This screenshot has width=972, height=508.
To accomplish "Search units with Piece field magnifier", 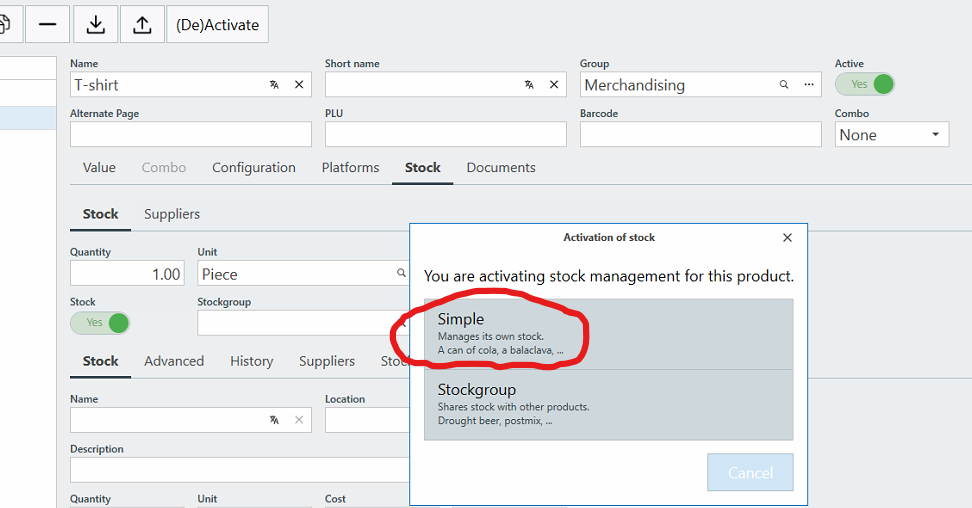I will (x=401, y=273).
